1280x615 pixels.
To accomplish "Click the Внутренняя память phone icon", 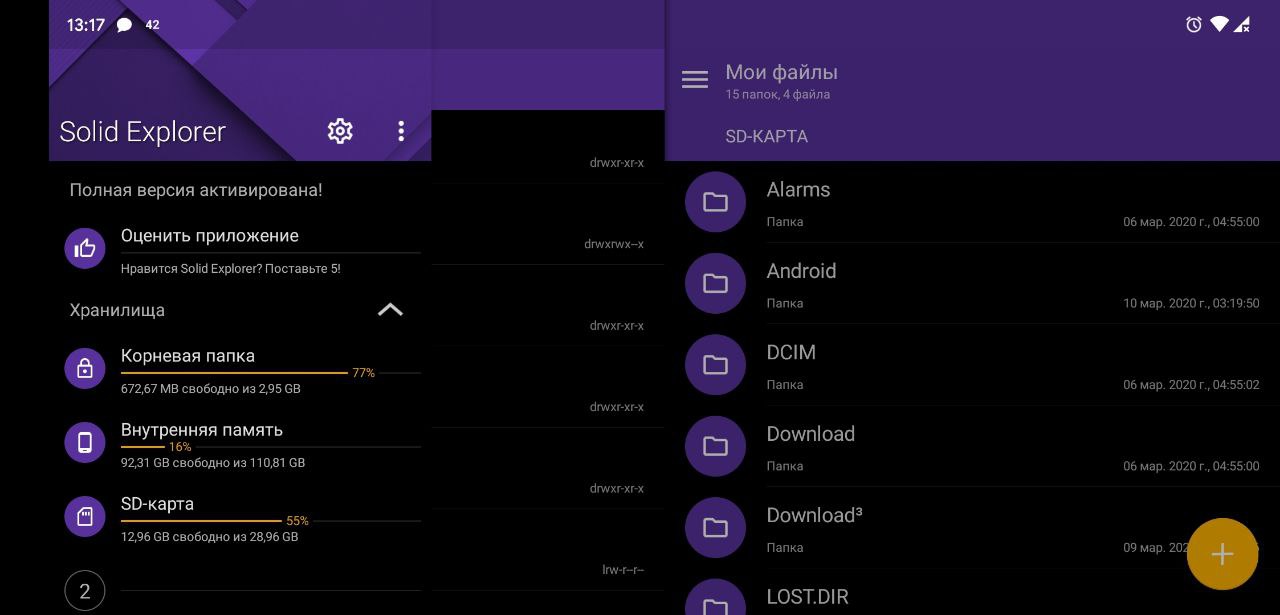I will [x=85, y=442].
